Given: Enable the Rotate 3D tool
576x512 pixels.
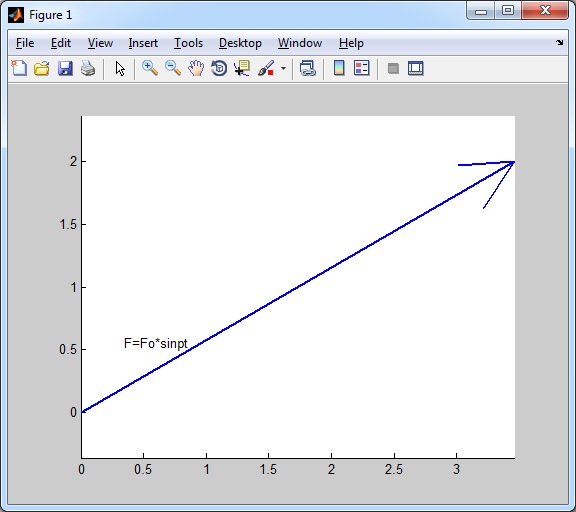Looking at the screenshot, I should pyautogui.click(x=219, y=68).
